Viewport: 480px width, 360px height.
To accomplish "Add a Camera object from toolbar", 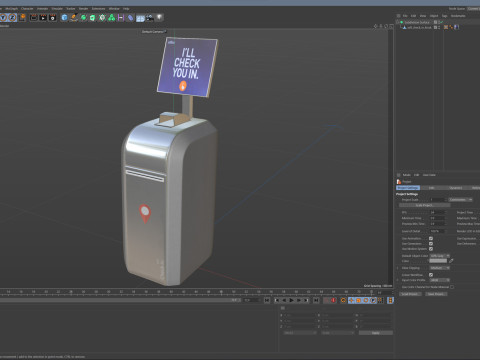I will coord(150,17).
